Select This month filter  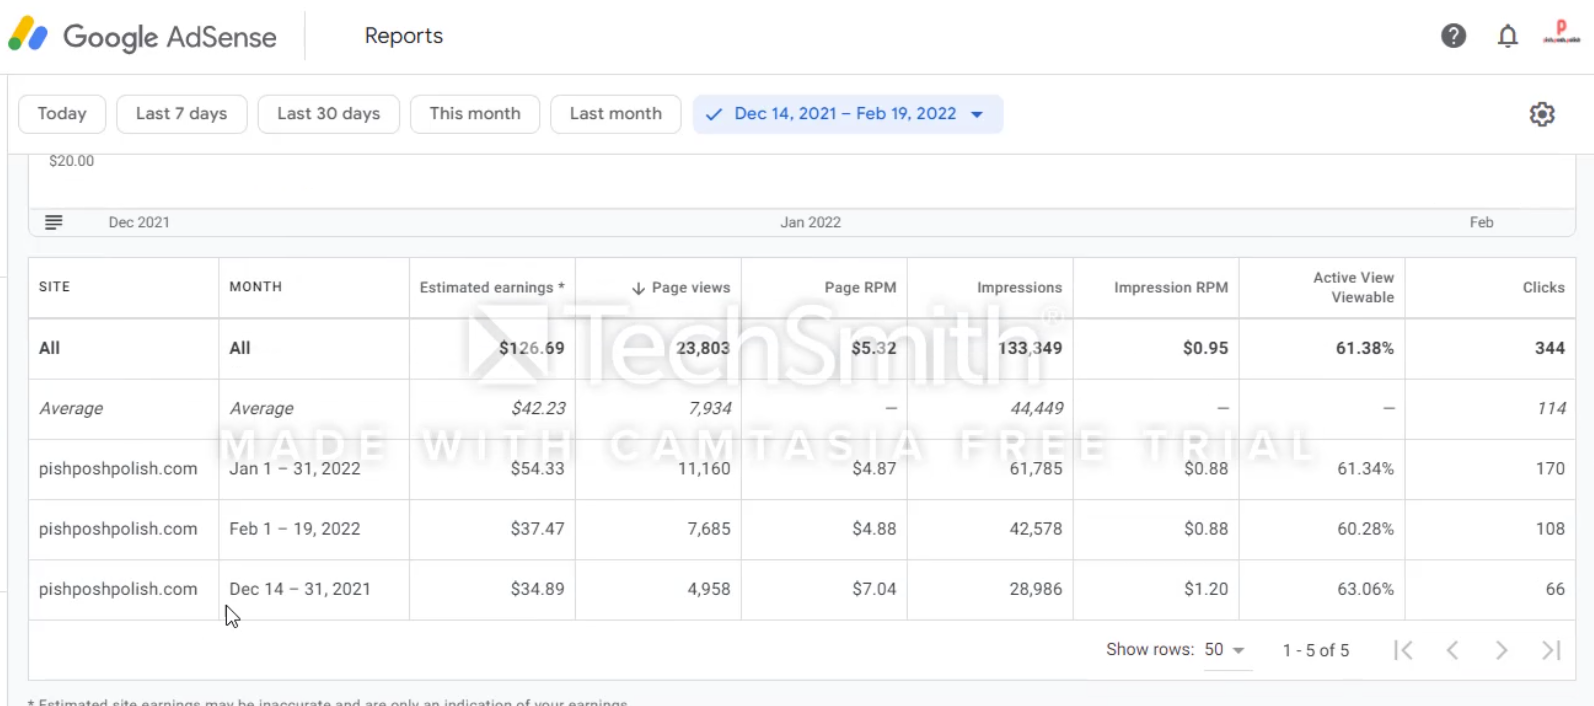pyautogui.click(x=475, y=114)
